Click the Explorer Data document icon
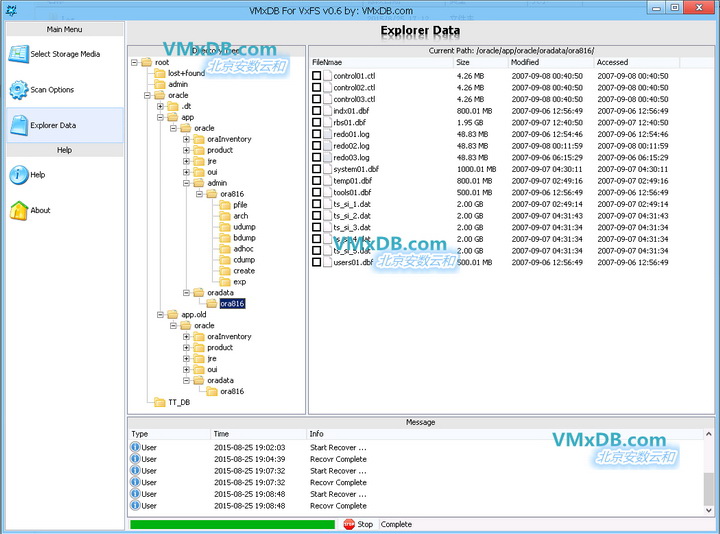 tap(19, 125)
